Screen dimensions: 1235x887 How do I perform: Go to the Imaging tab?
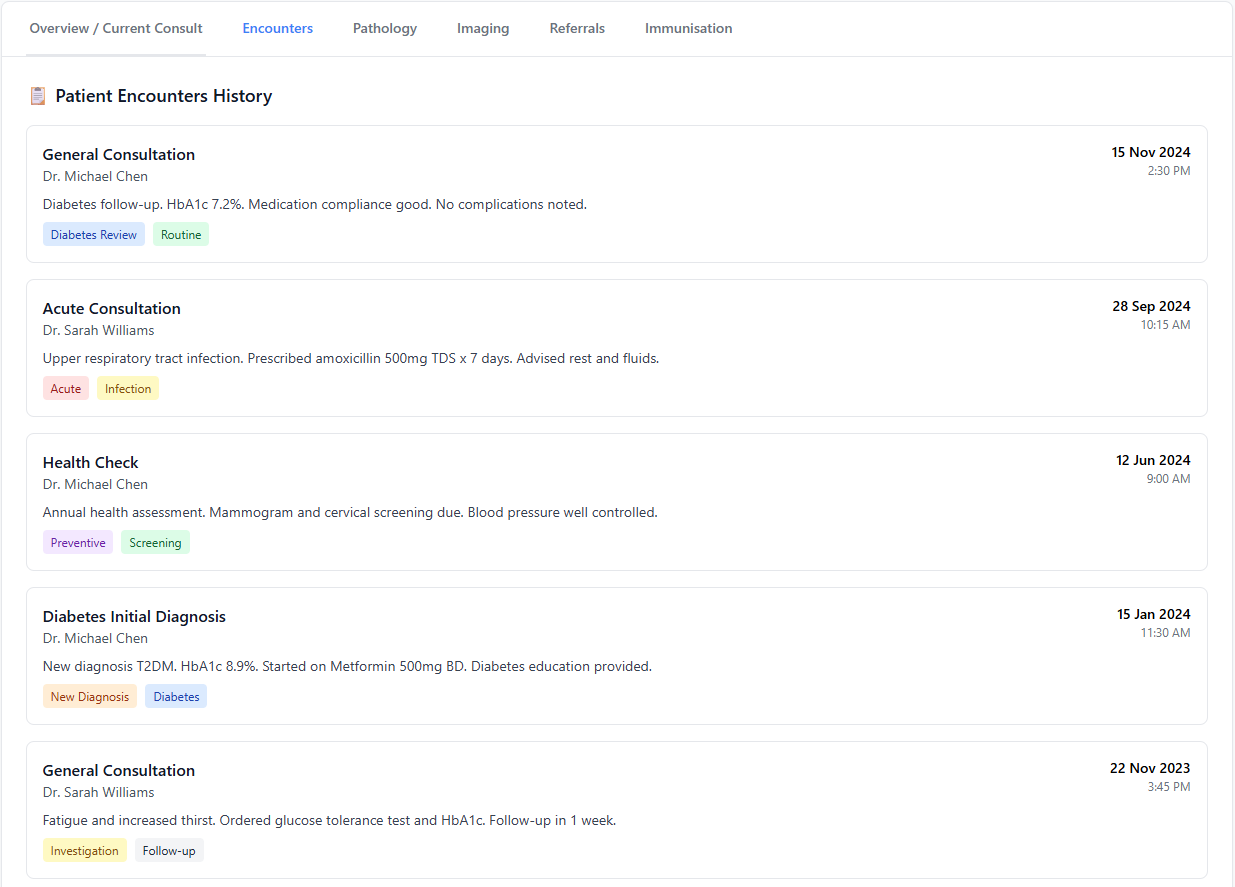coord(483,28)
